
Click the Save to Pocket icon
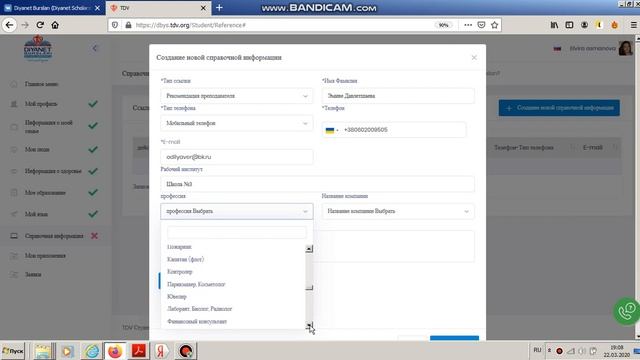(482, 25)
